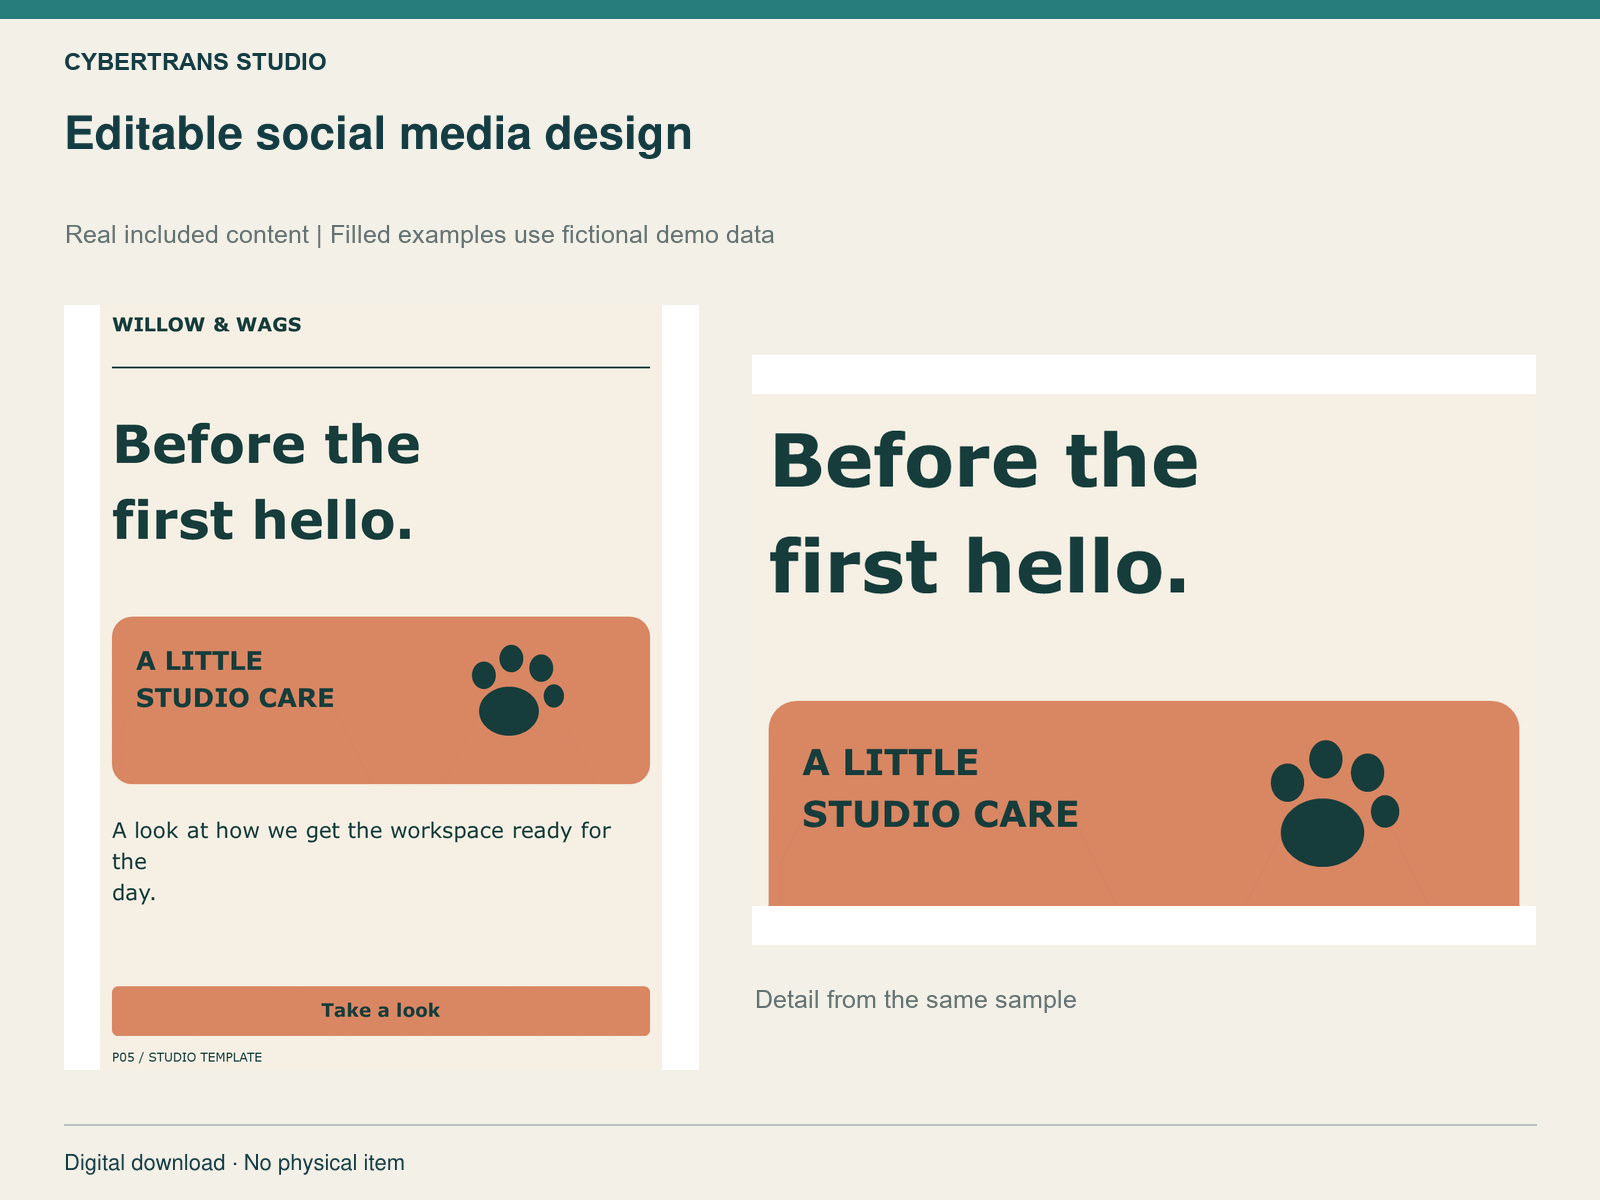Click the 'Editable social media design' heading

(x=378, y=134)
